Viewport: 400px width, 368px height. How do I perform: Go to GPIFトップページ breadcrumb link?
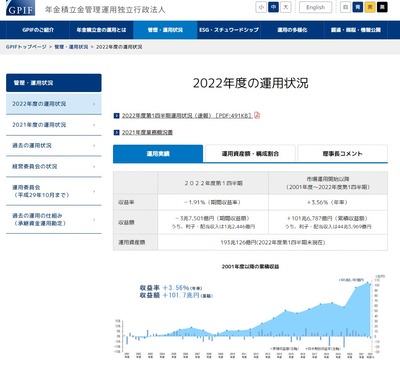(26, 47)
